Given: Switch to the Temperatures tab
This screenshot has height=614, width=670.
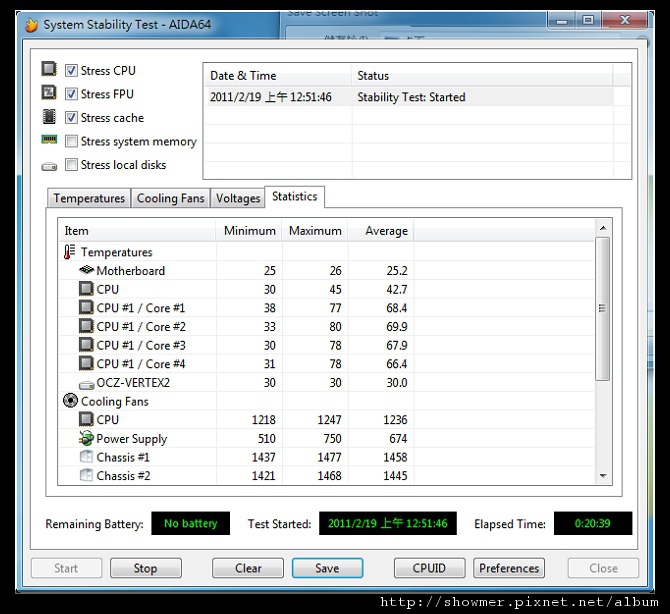Looking at the screenshot, I should click(89, 198).
